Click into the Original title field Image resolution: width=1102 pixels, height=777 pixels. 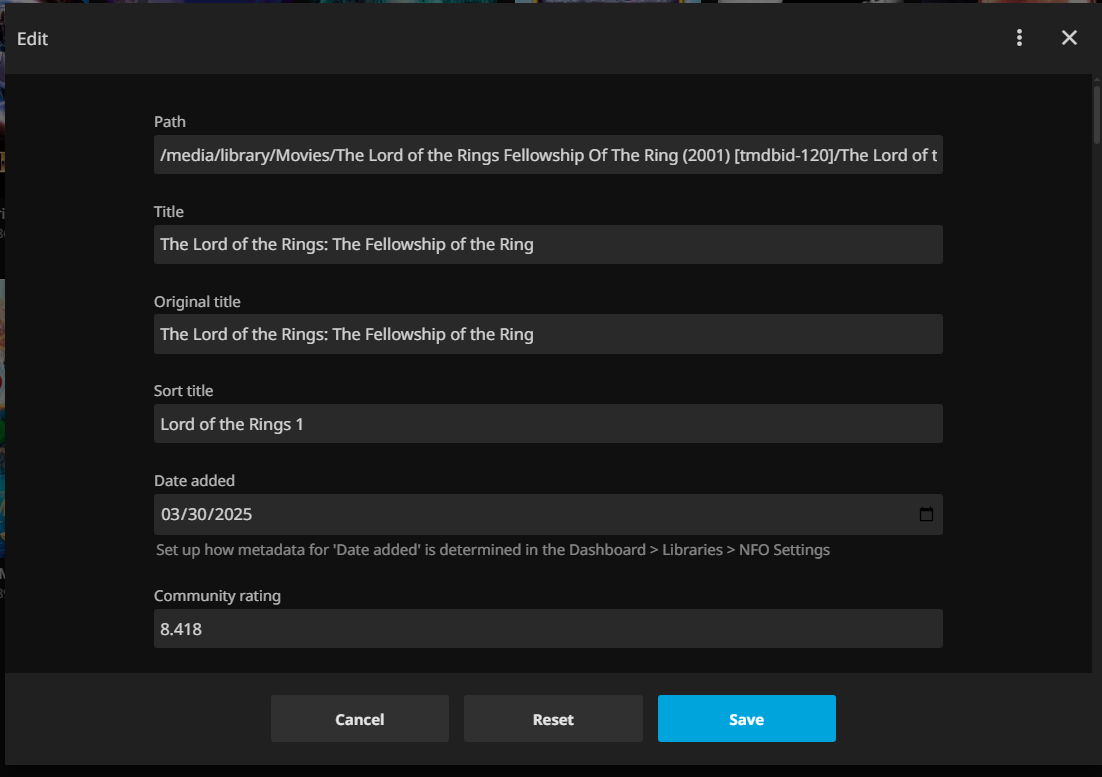pos(548,334)
